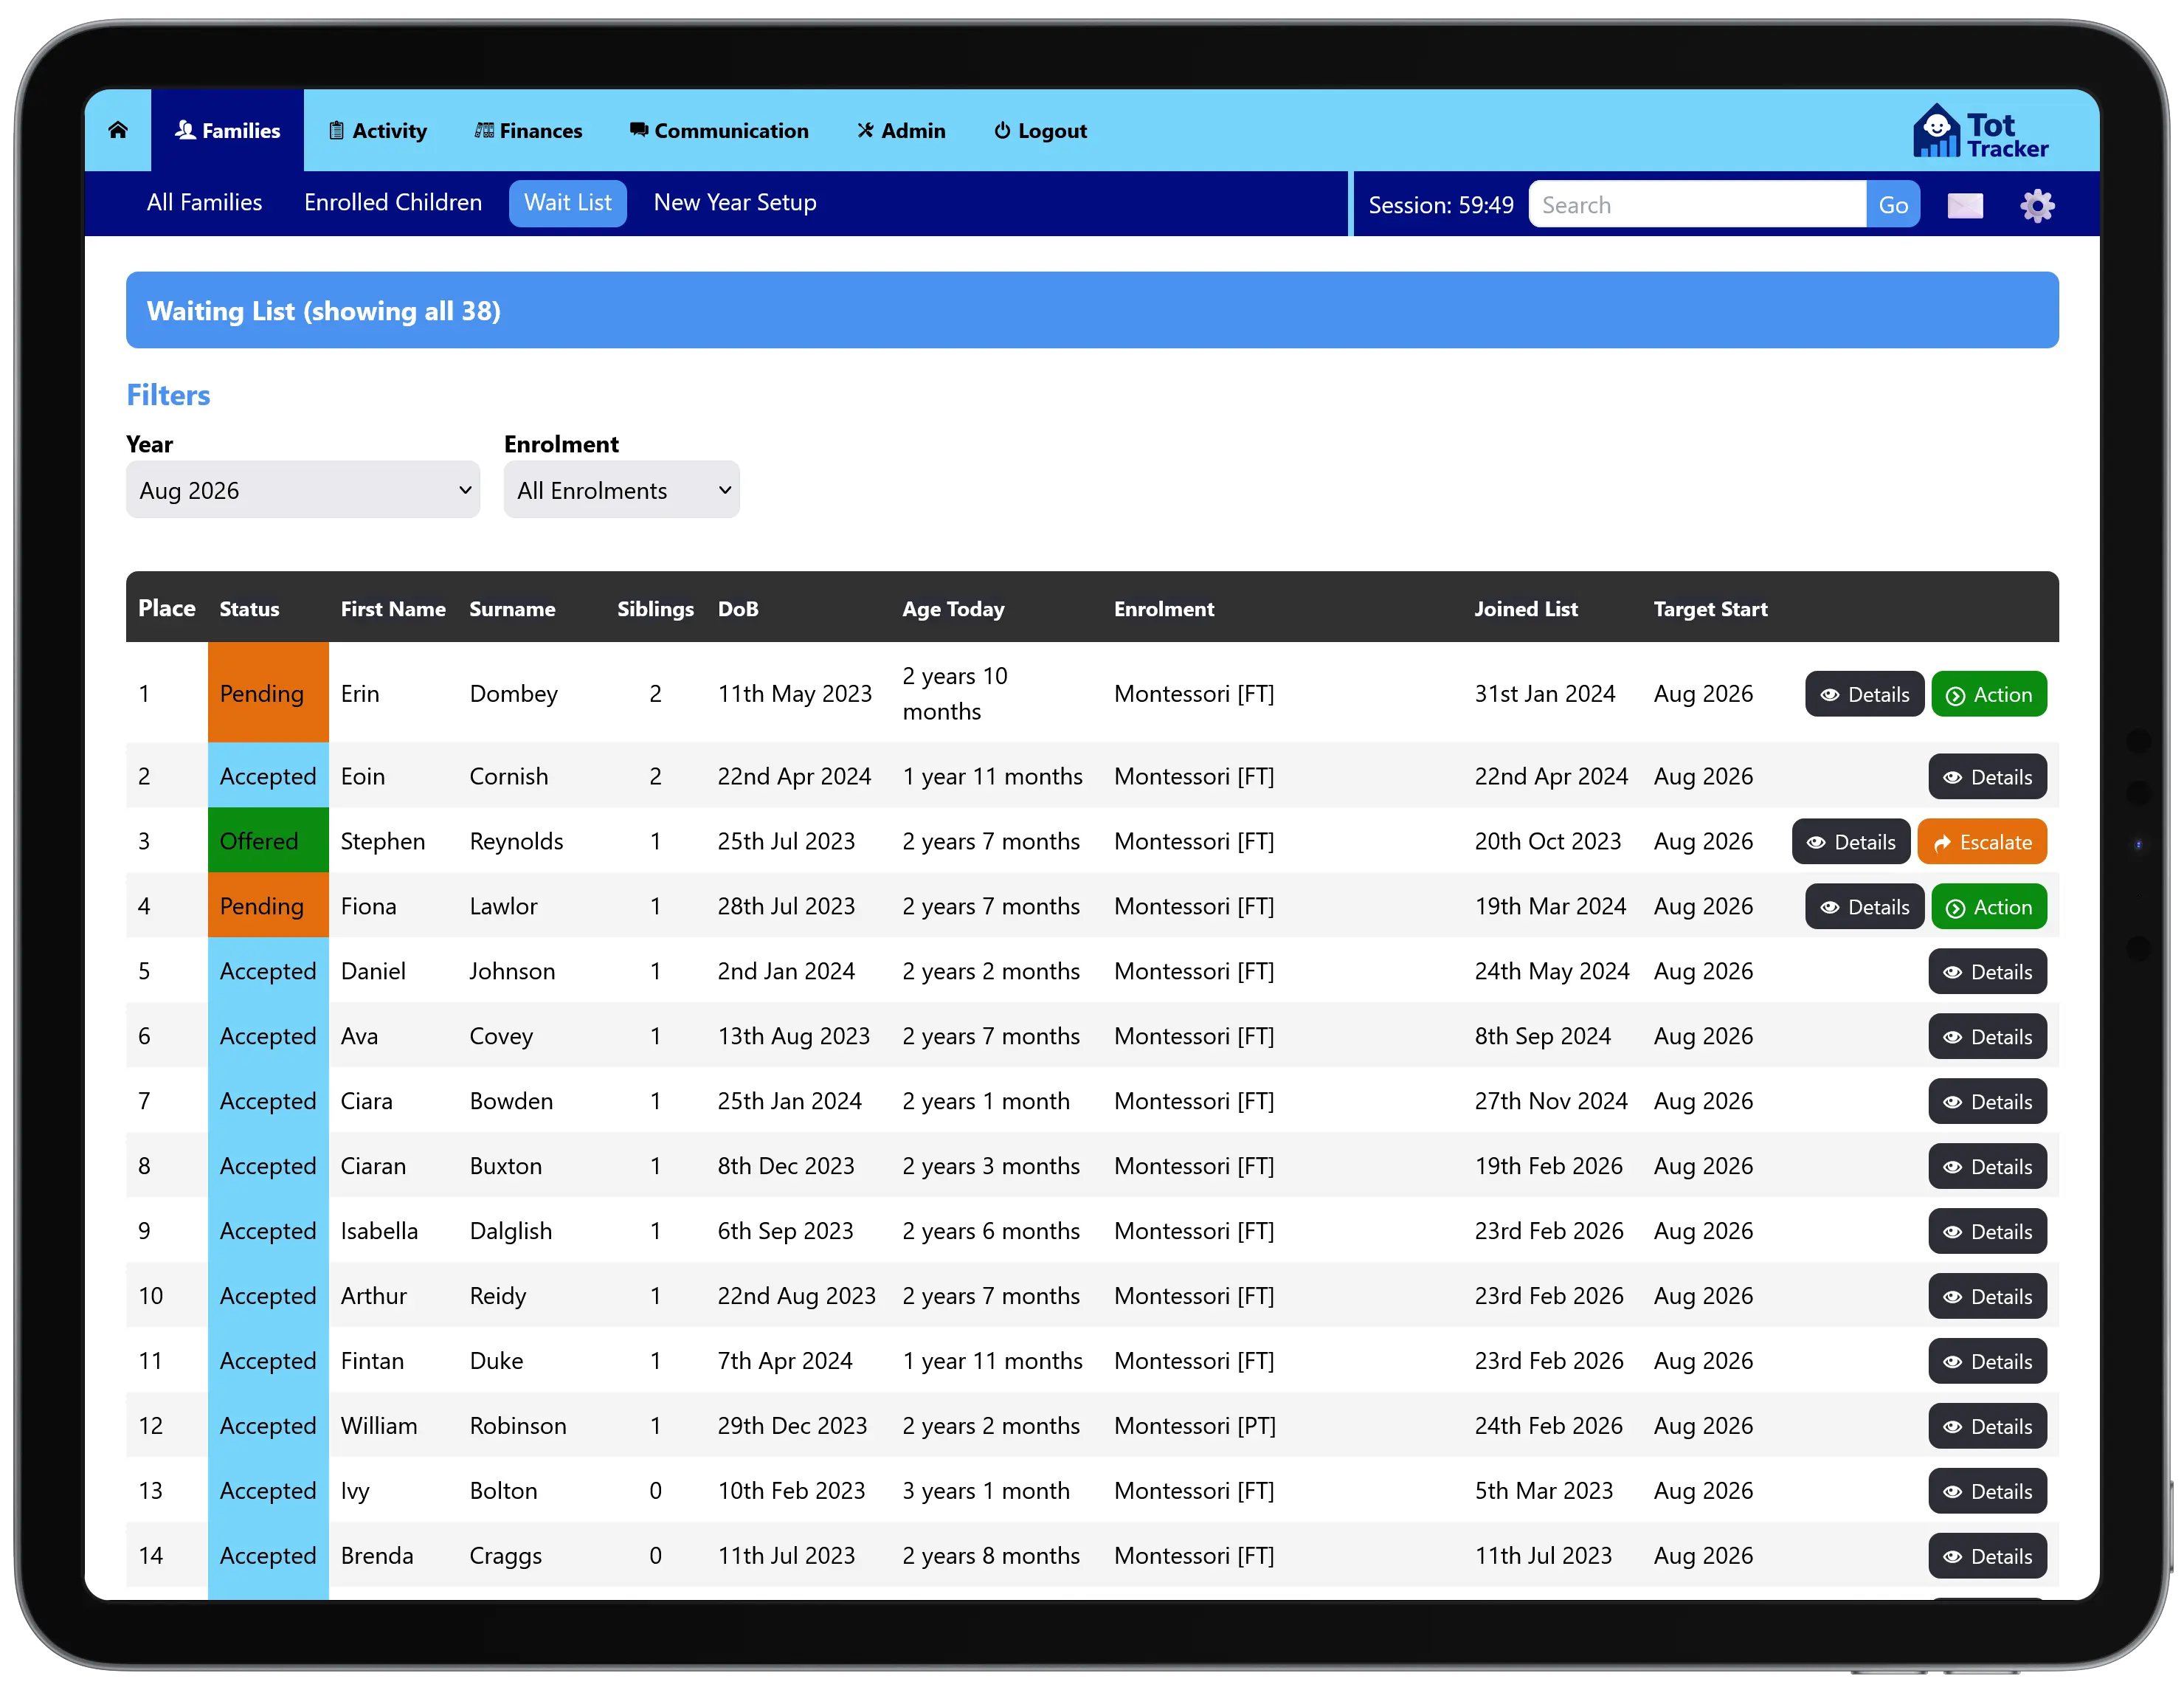Open the Finances menu

[528, 131]
